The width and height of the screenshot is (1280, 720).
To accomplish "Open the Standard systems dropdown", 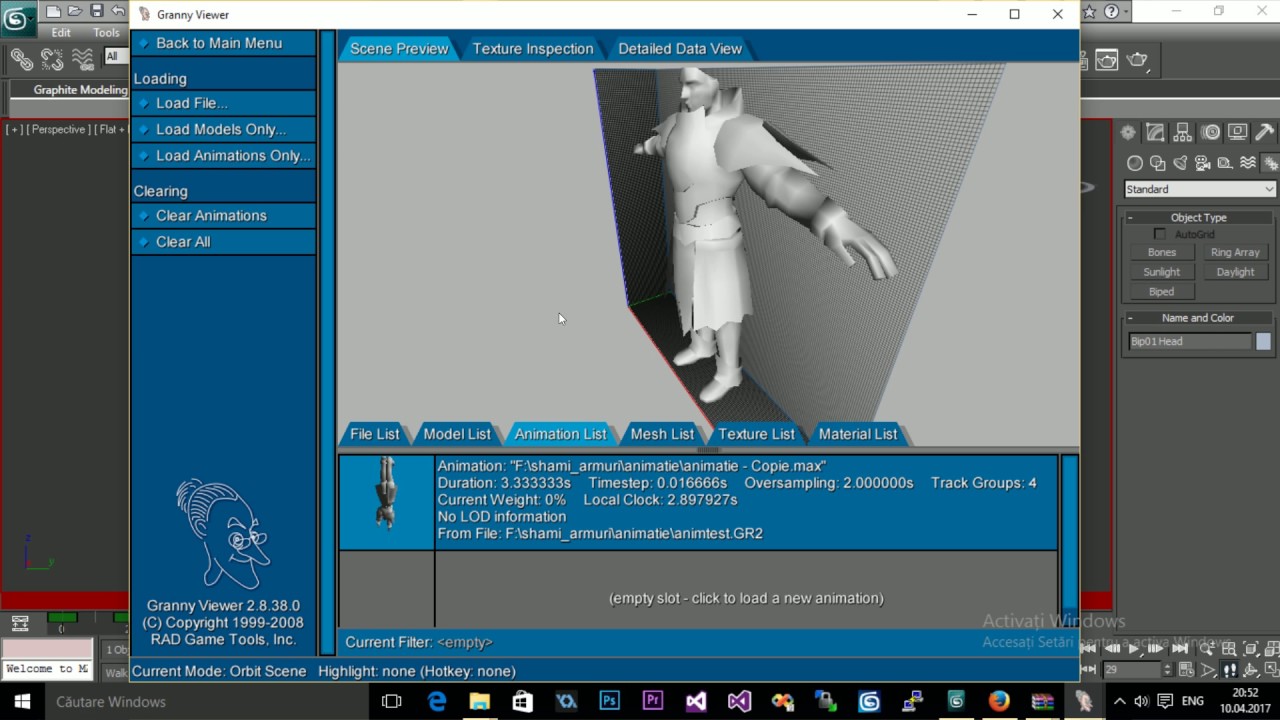I will click(x=1200, y=189).
